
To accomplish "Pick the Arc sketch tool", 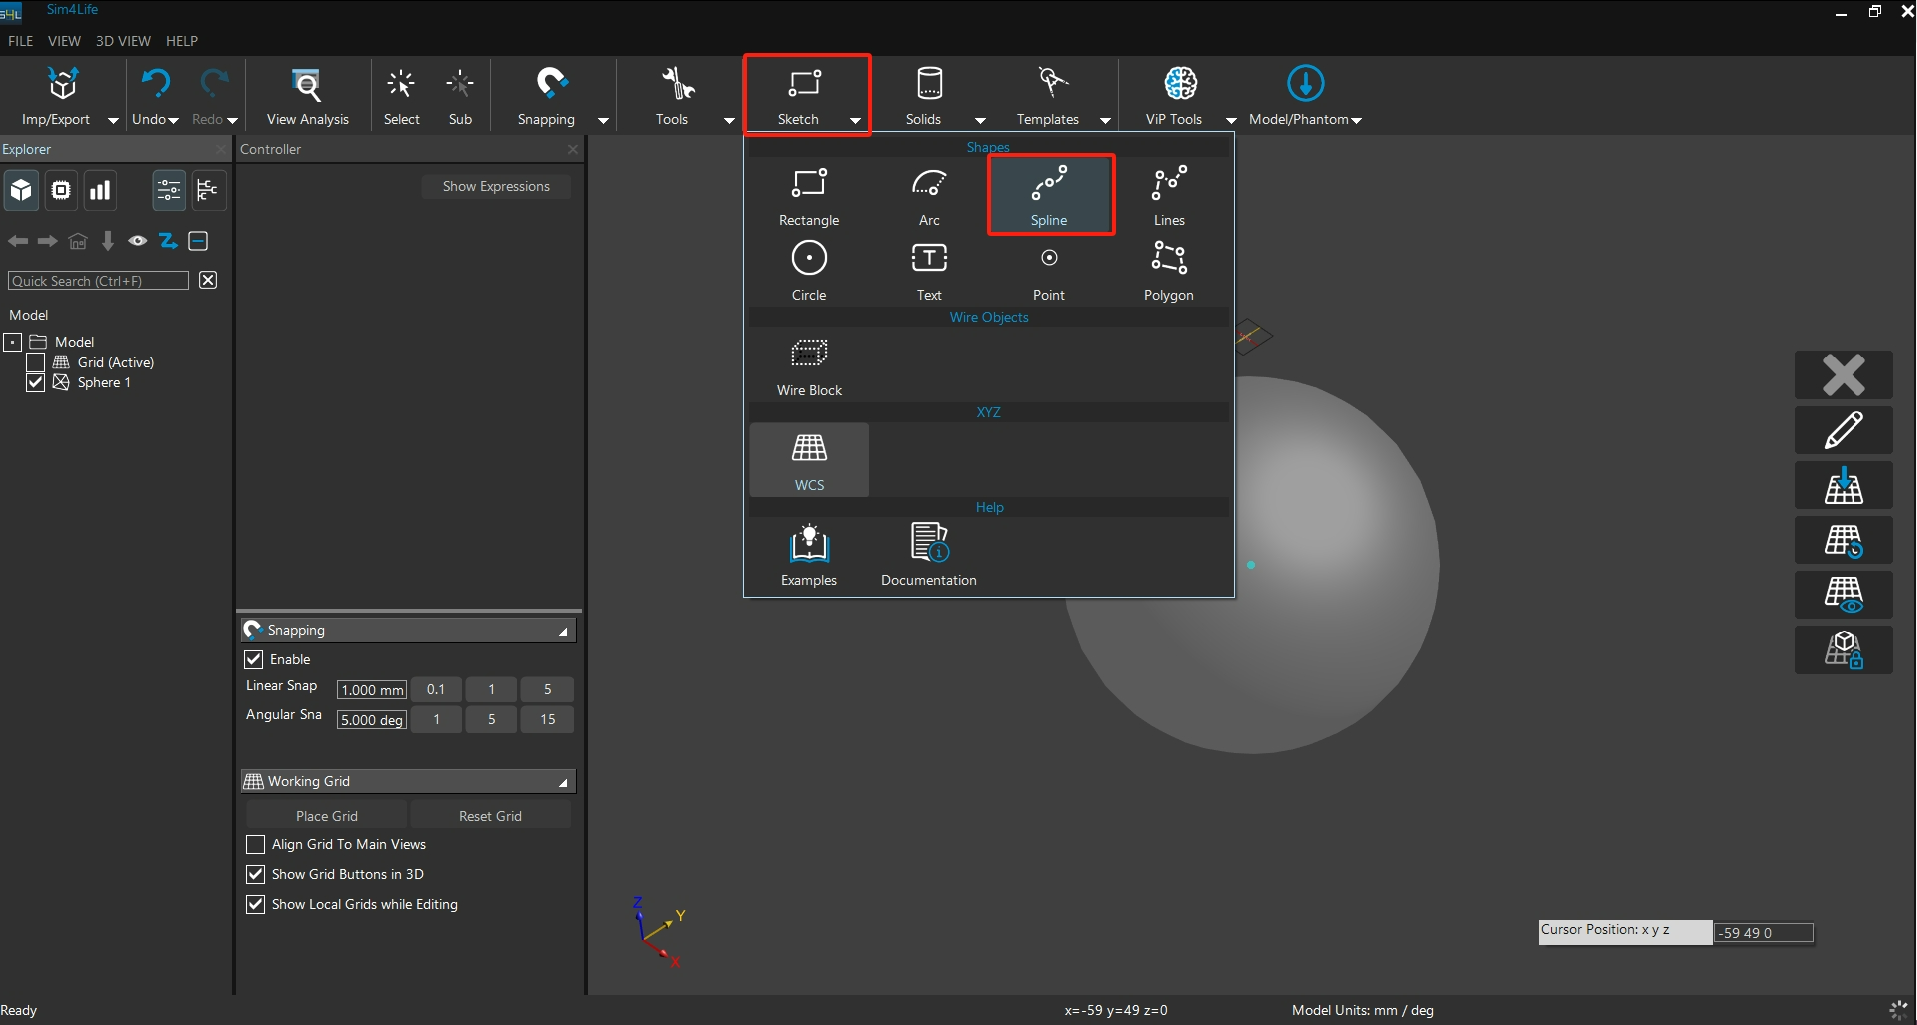I will tap(929, 195).
